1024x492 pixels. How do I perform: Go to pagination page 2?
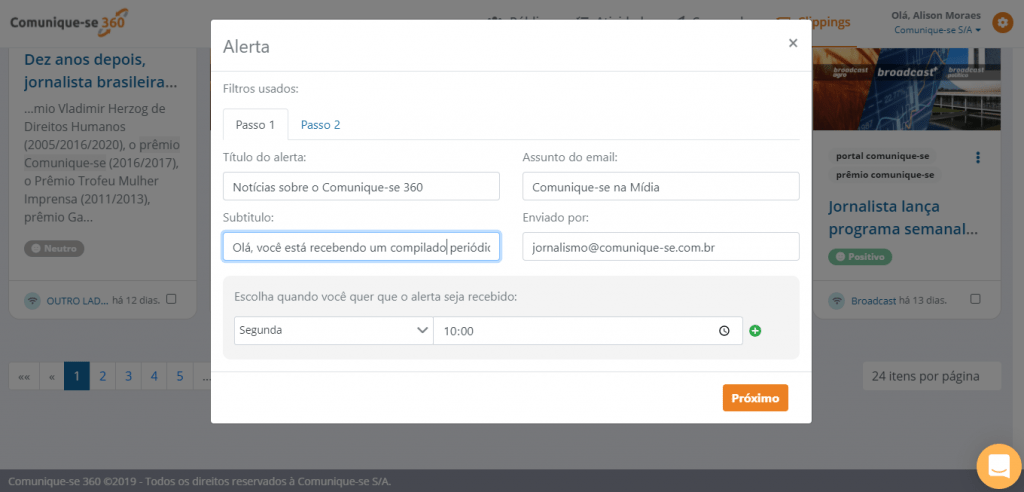click(103, 376)
